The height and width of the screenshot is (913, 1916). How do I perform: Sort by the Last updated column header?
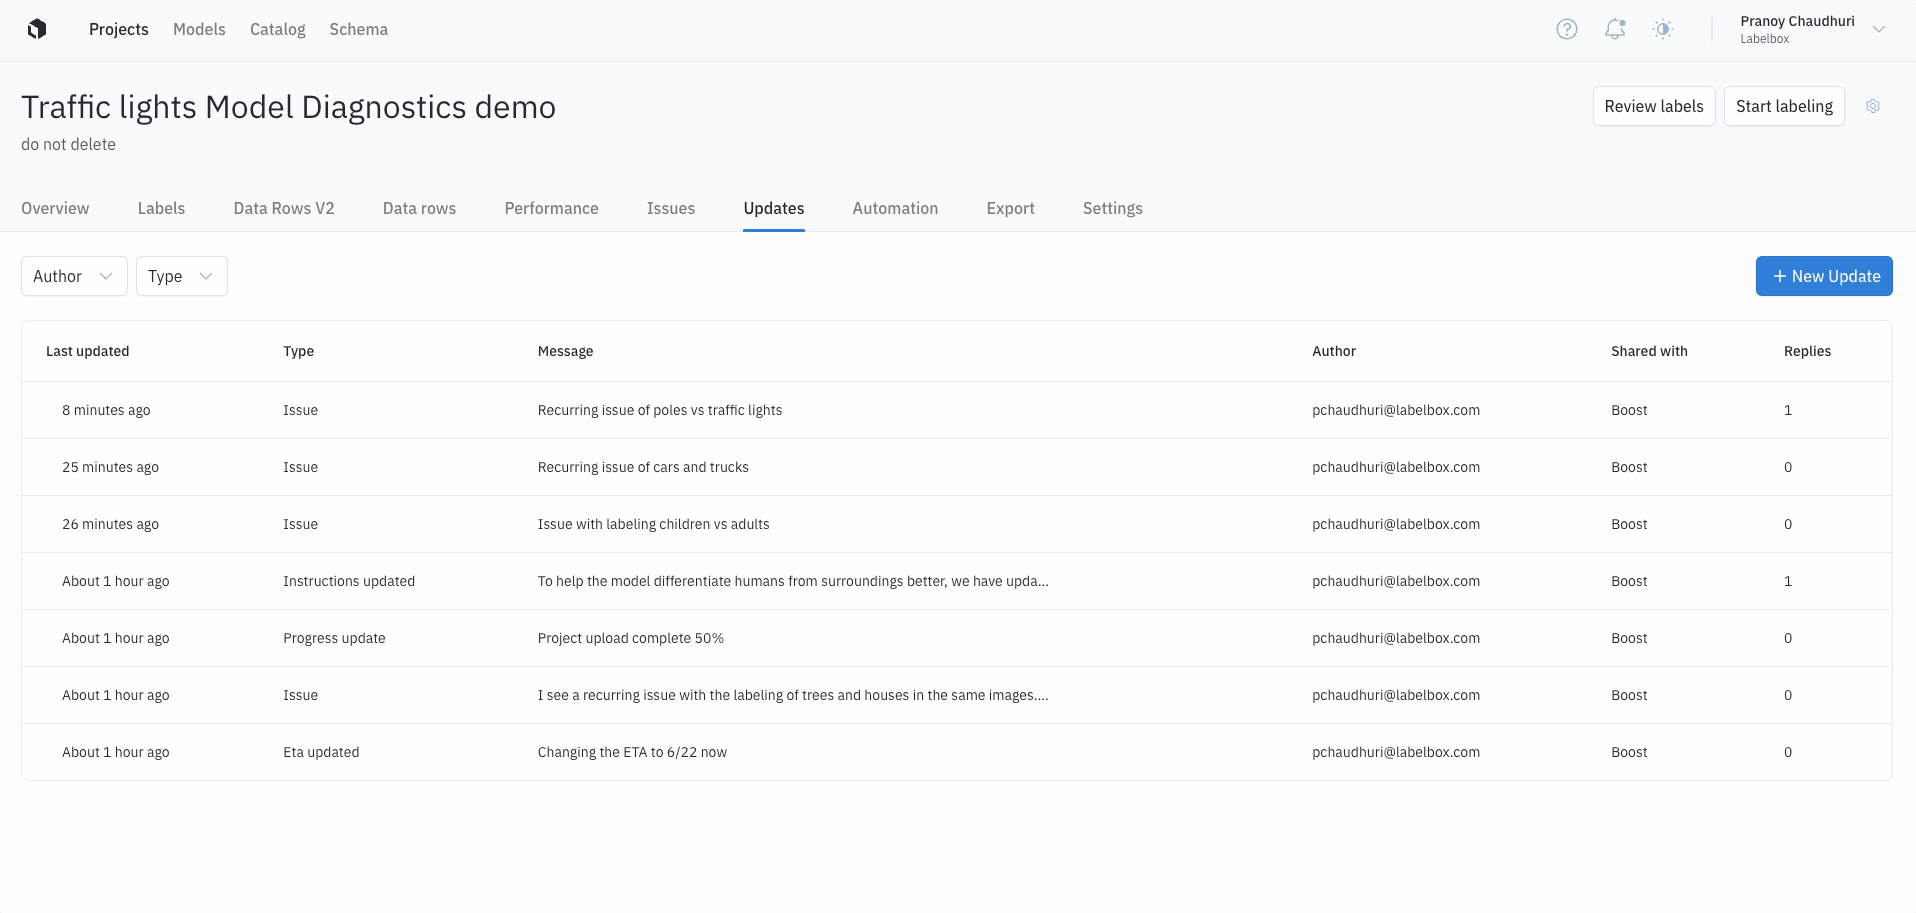[88, 351]
